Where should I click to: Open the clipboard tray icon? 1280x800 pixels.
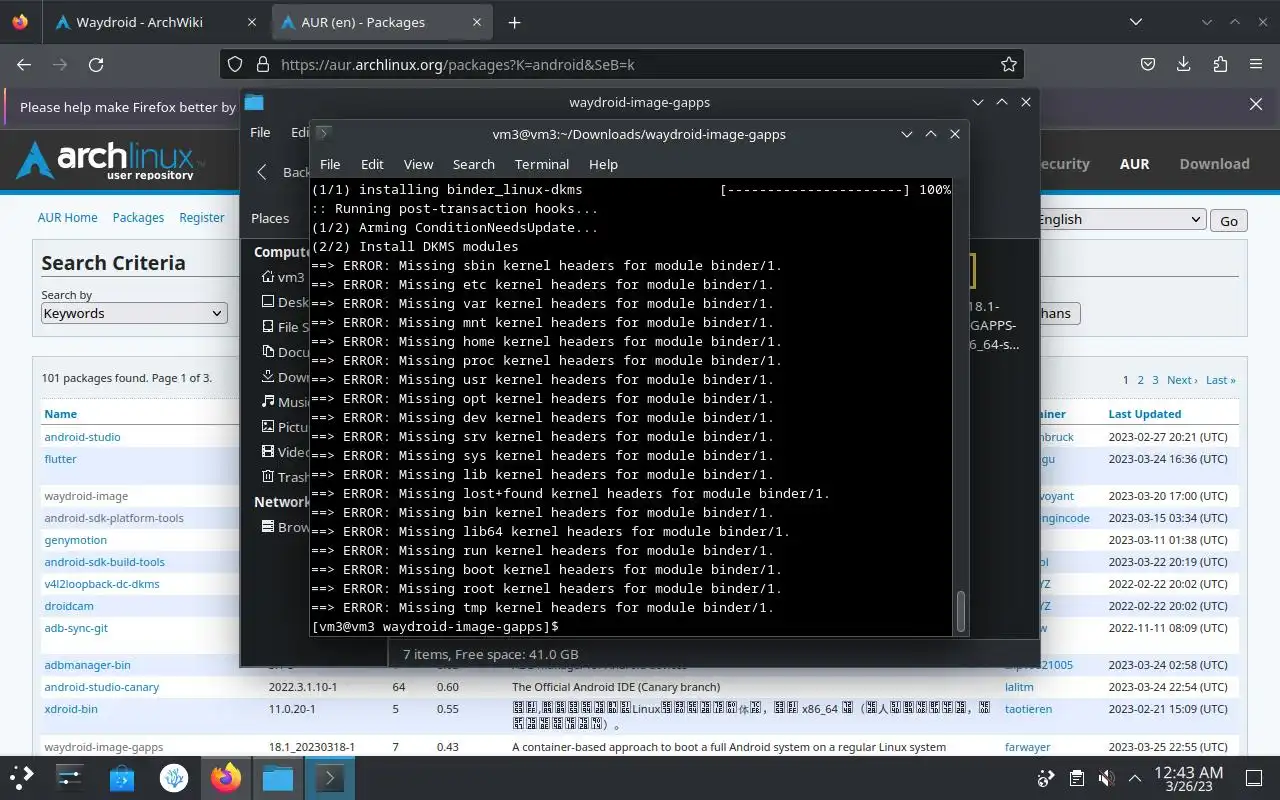1077,778
